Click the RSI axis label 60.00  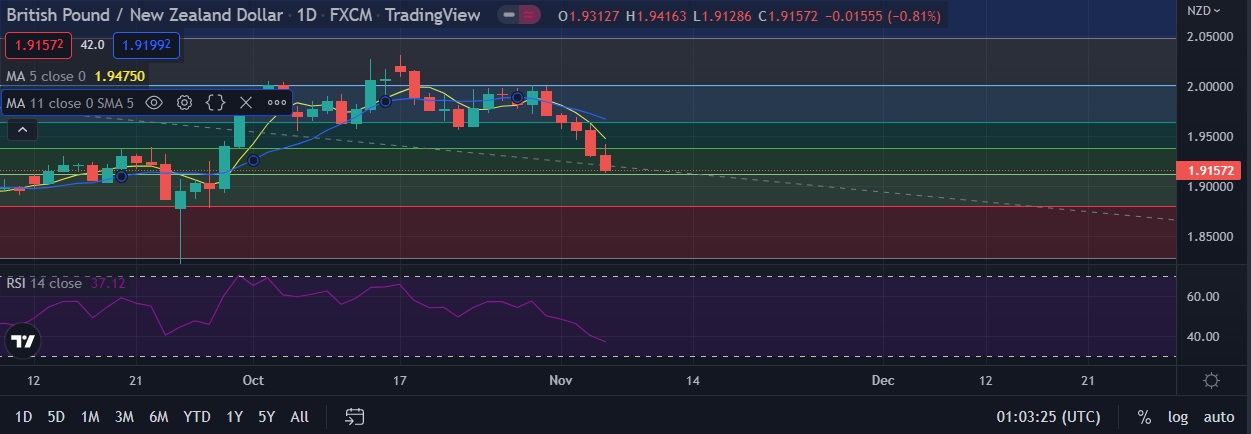coord(1202,297)
